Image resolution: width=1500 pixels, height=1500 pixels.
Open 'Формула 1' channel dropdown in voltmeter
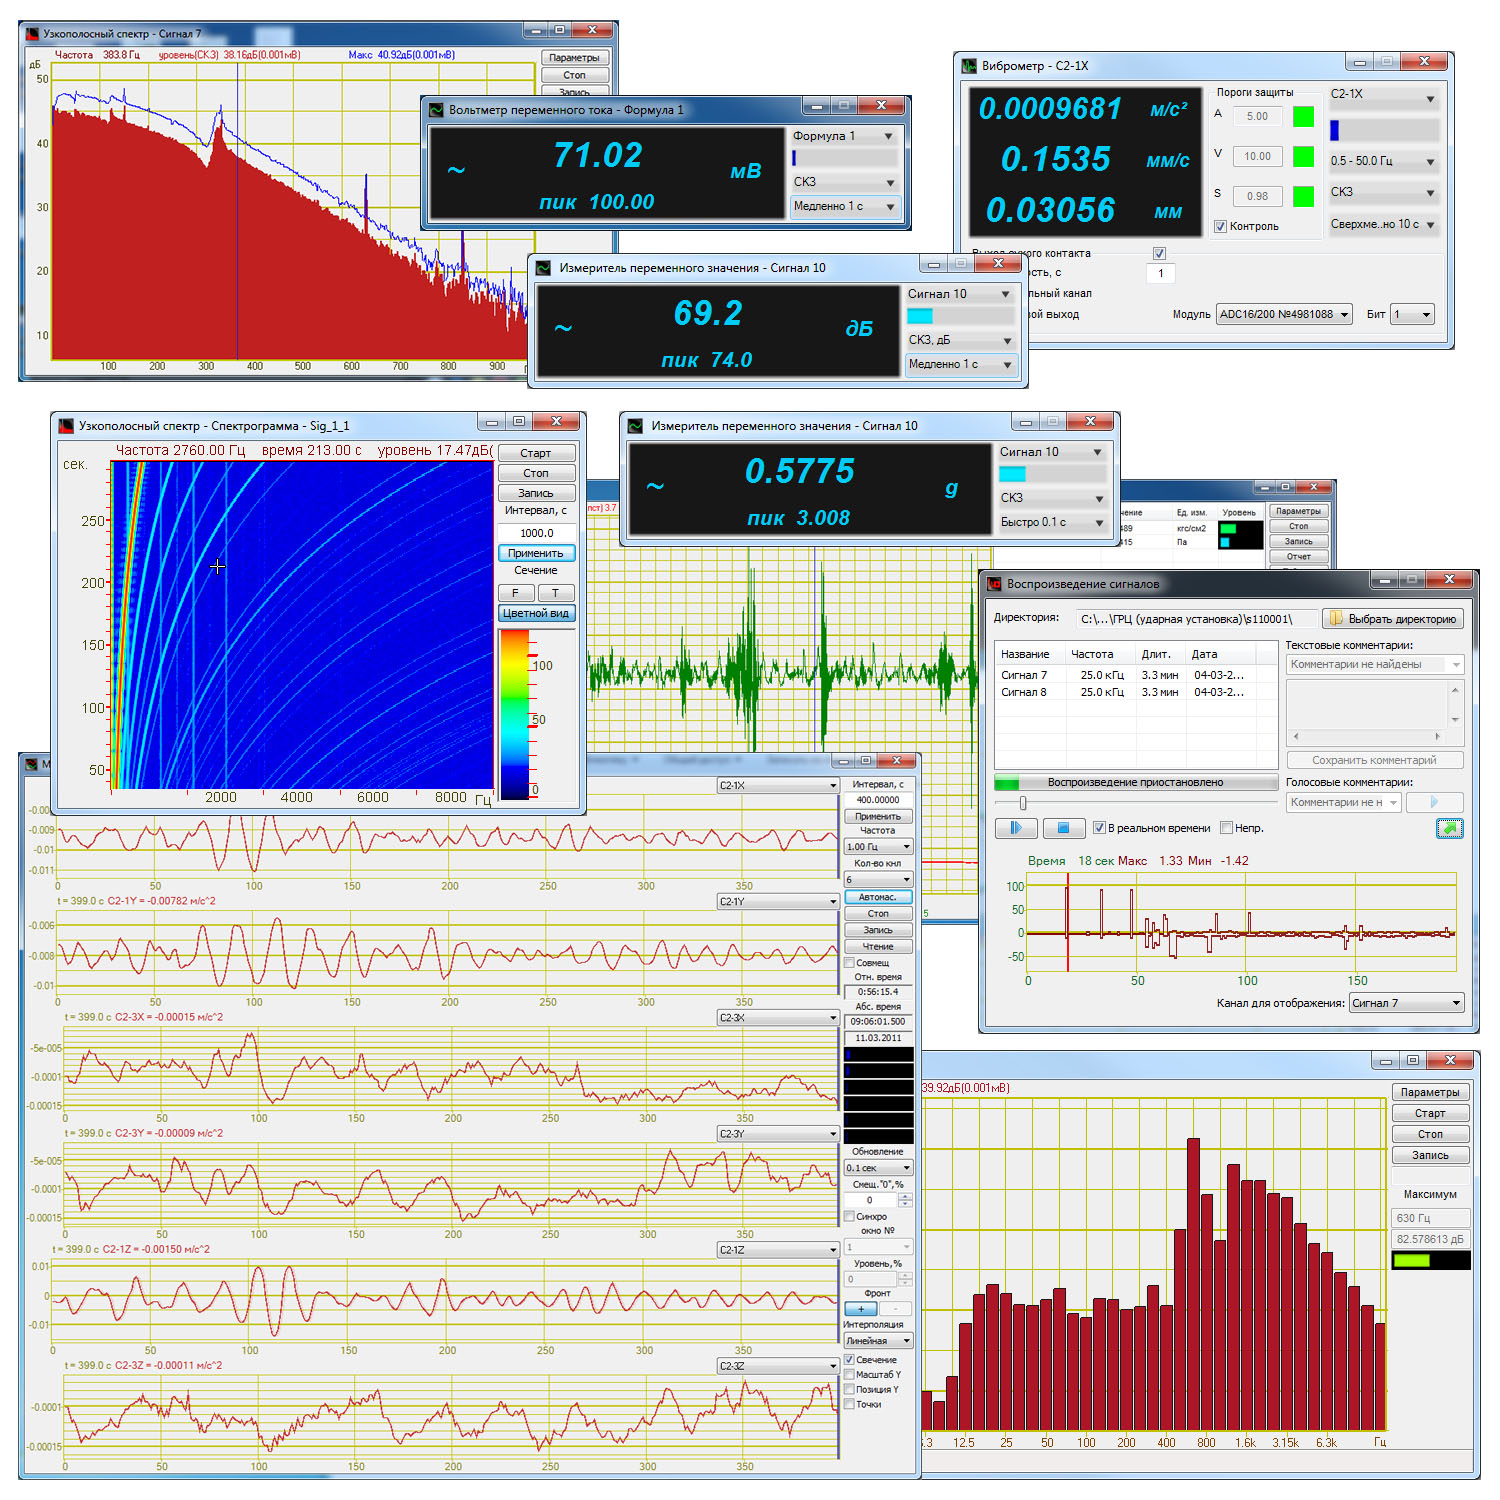pos(845,136)
